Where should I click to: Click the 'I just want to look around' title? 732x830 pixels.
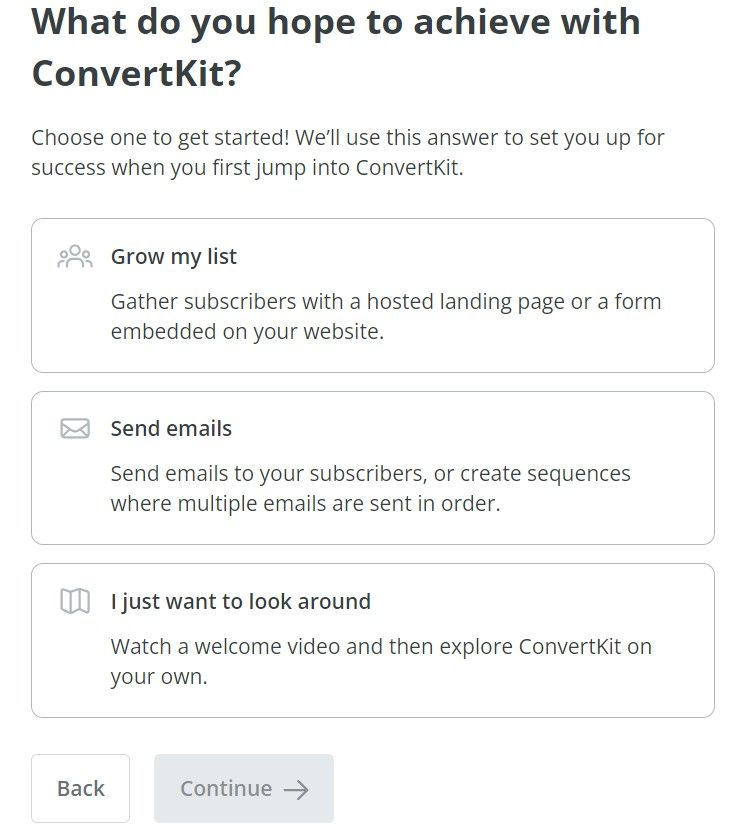point(241,602)
